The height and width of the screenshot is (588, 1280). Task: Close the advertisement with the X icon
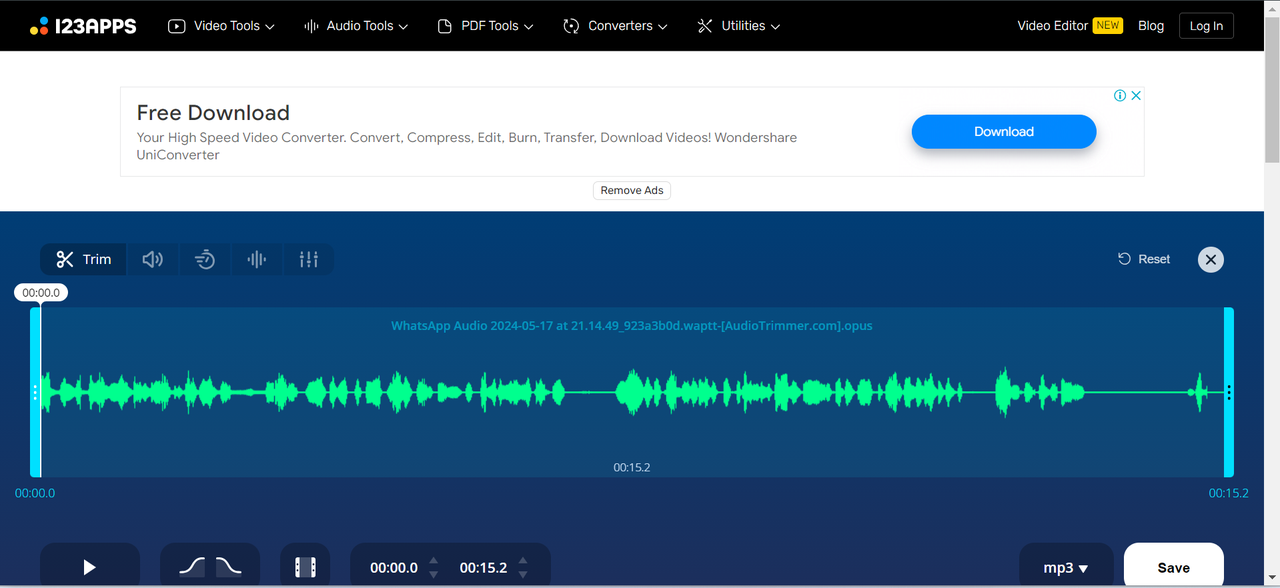[x=1136, y=96]
